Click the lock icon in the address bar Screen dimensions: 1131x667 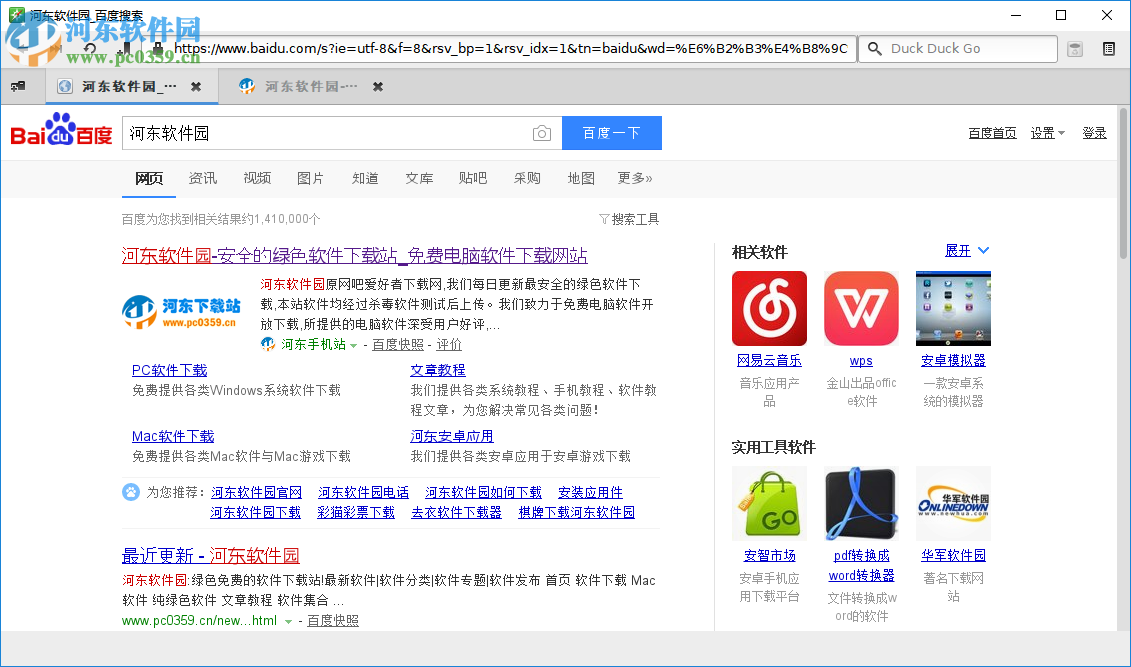(157, 50)
